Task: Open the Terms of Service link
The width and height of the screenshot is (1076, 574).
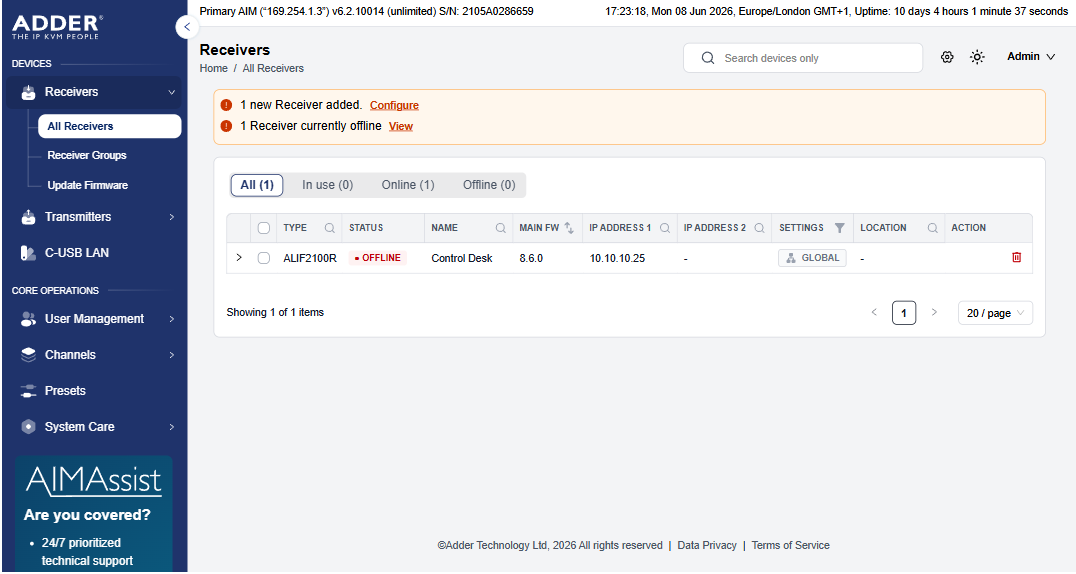Action: [791, 545]
